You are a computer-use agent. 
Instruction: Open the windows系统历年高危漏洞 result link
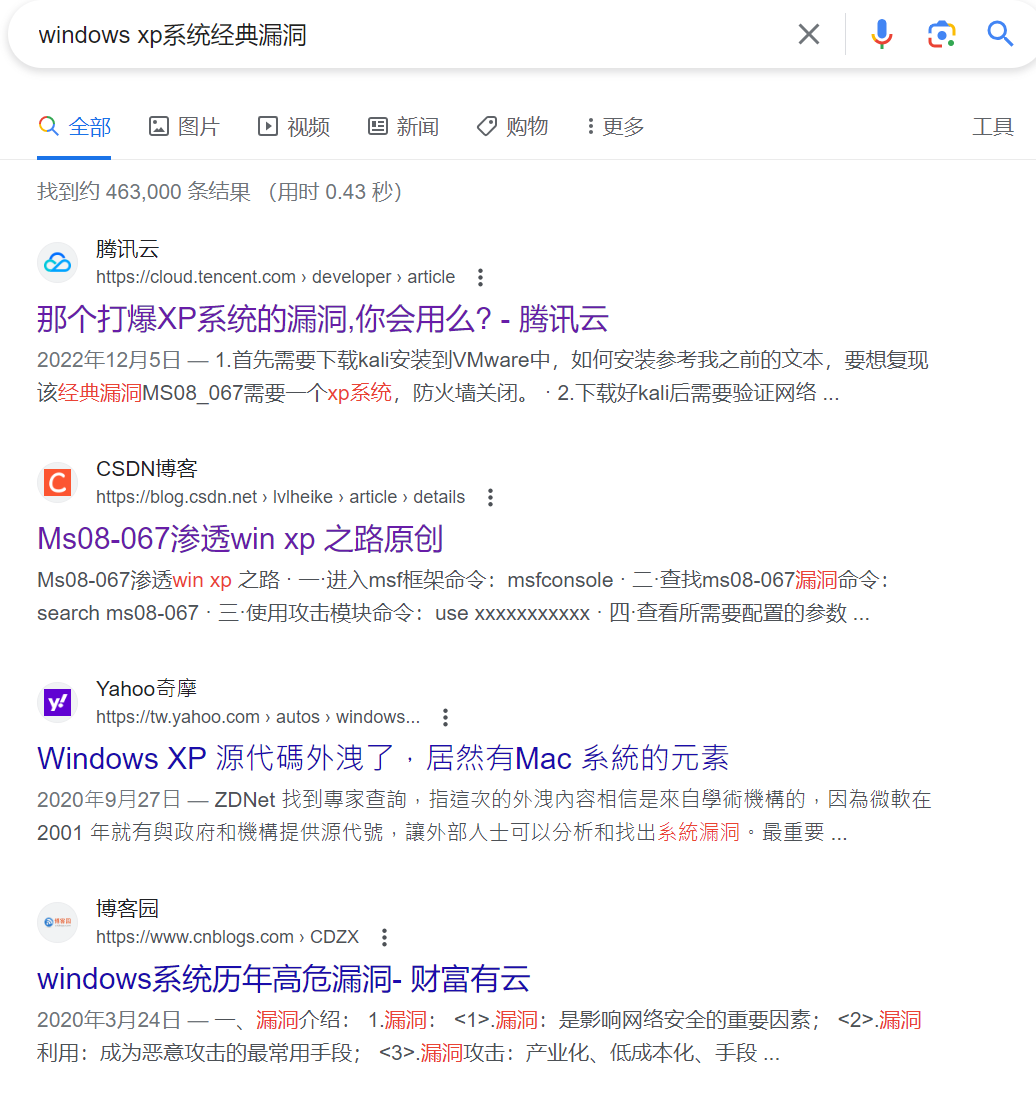(x=284, y=979)
